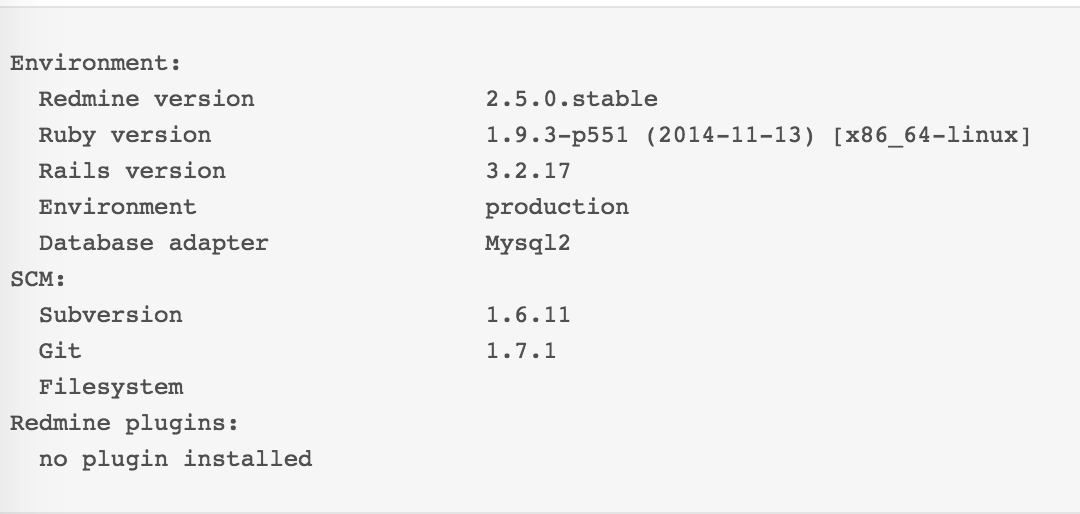Select the Subversion label
Viewport: 1080px width, 514px height.
click(x=110, y=315)
